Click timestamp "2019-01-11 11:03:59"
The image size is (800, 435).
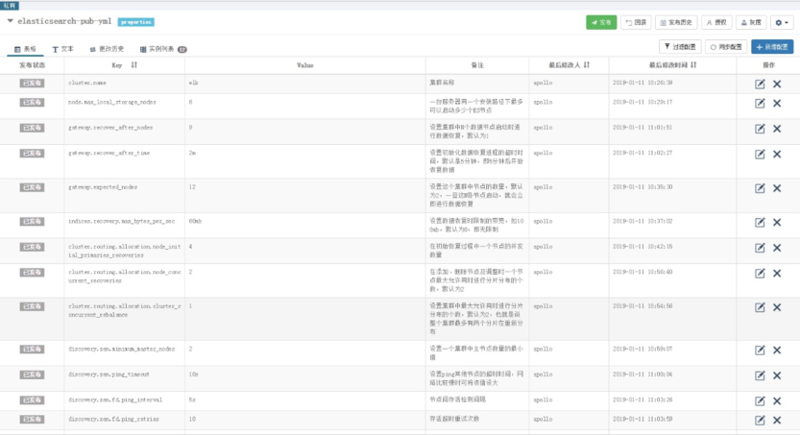coord(642,419)
